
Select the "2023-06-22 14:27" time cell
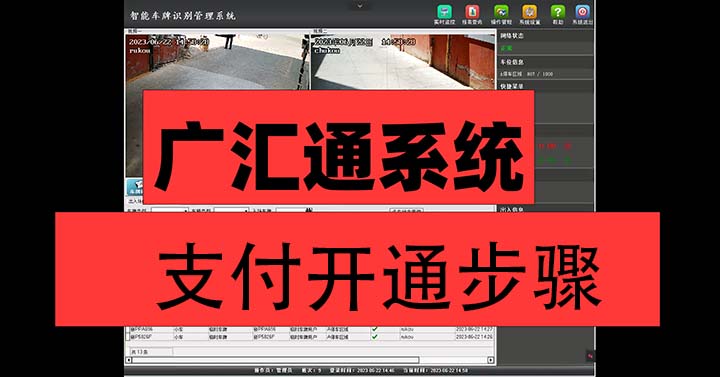click(x=474, y=329)
